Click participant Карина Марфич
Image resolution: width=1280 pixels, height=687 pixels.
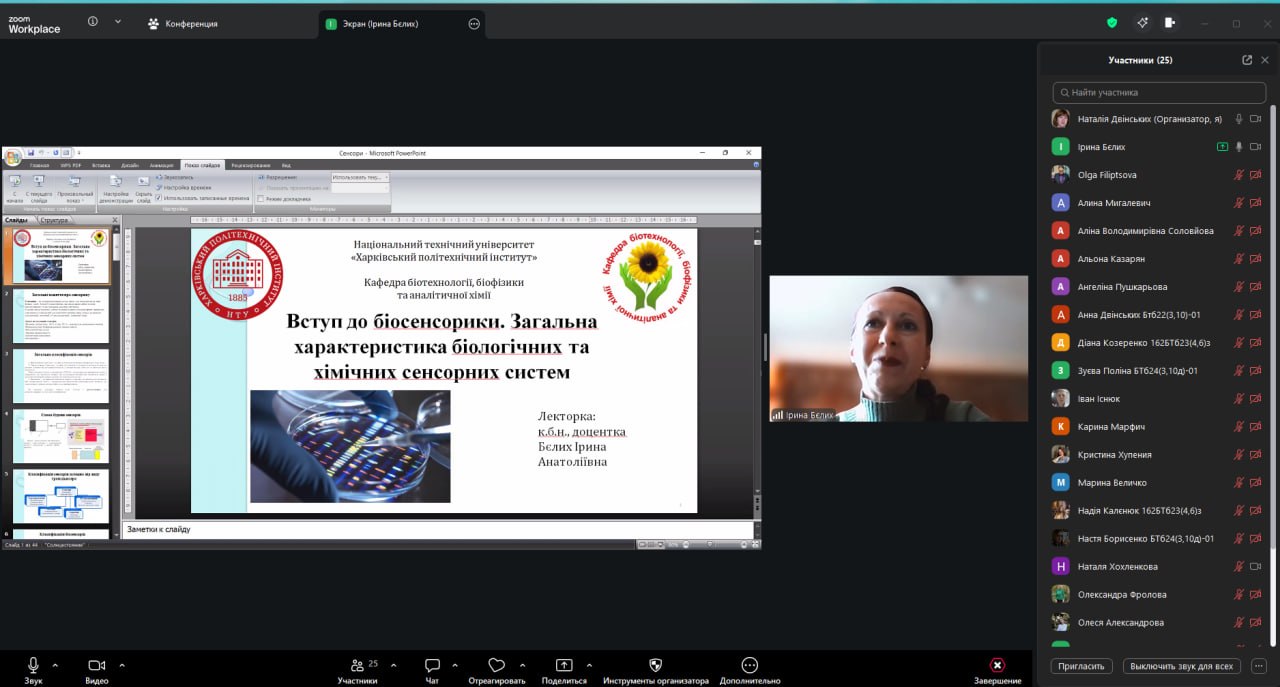click(x=1158, y=427)
